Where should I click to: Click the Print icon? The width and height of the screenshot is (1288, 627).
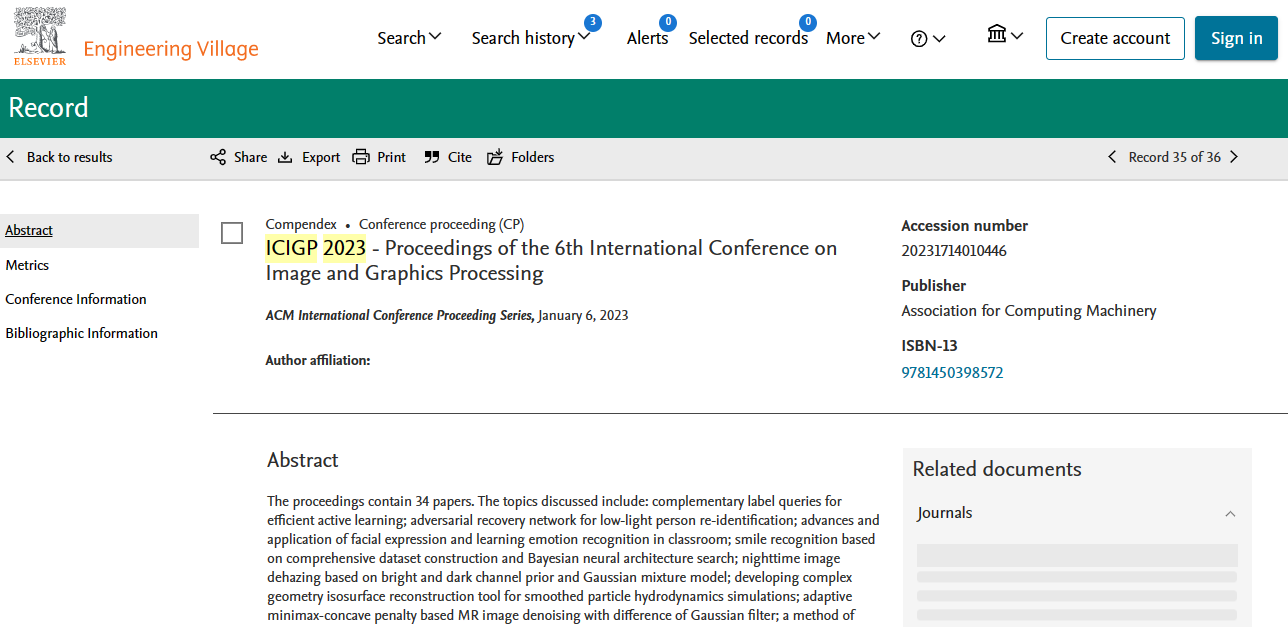tap(361, 157)
